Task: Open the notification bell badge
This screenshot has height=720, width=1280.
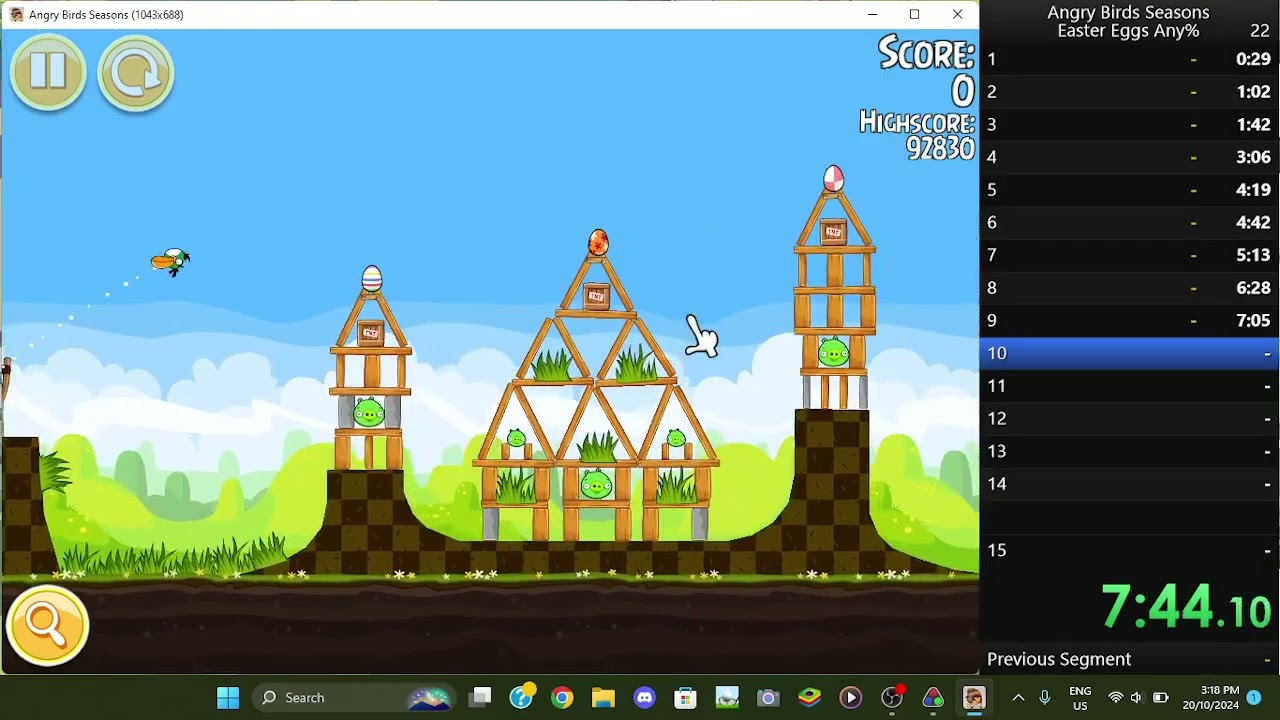Action: click(x=1254, y=698)
